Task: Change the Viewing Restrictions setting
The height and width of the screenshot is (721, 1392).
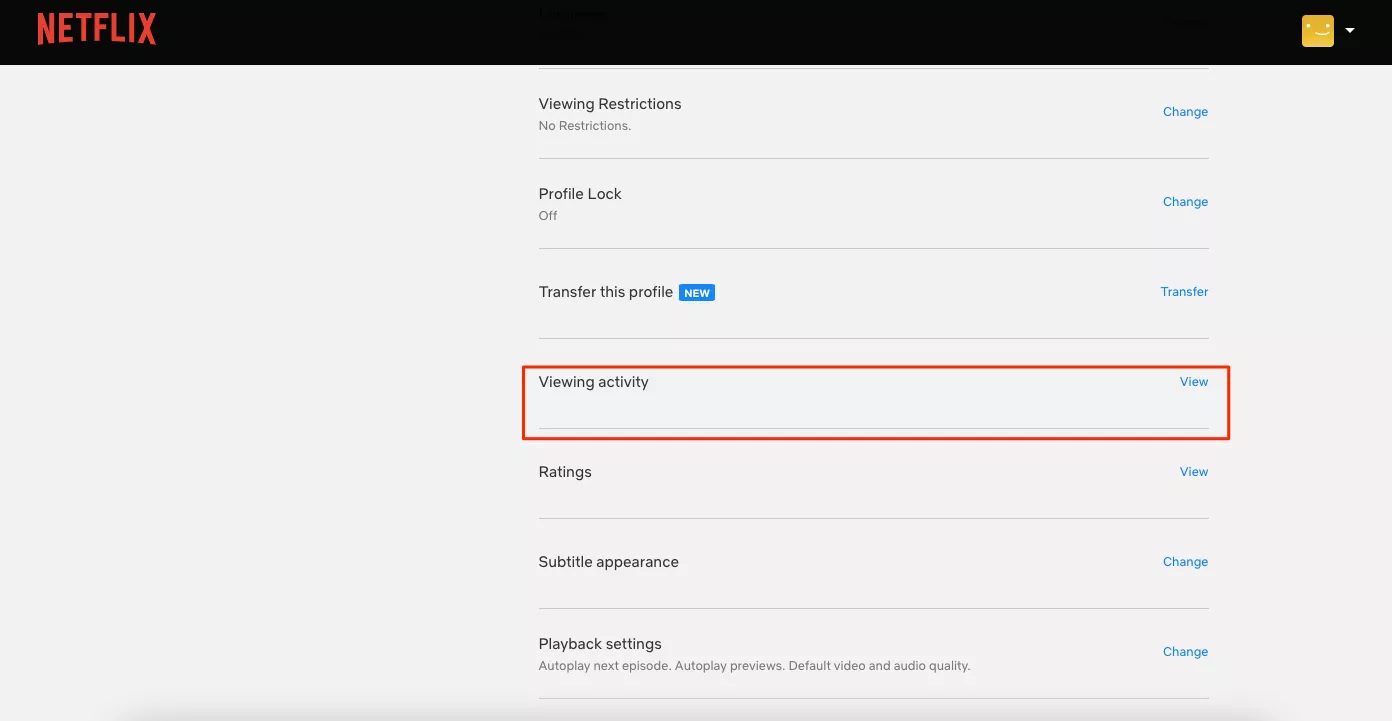Action: pyautogui.click(x=1185, y=112)
